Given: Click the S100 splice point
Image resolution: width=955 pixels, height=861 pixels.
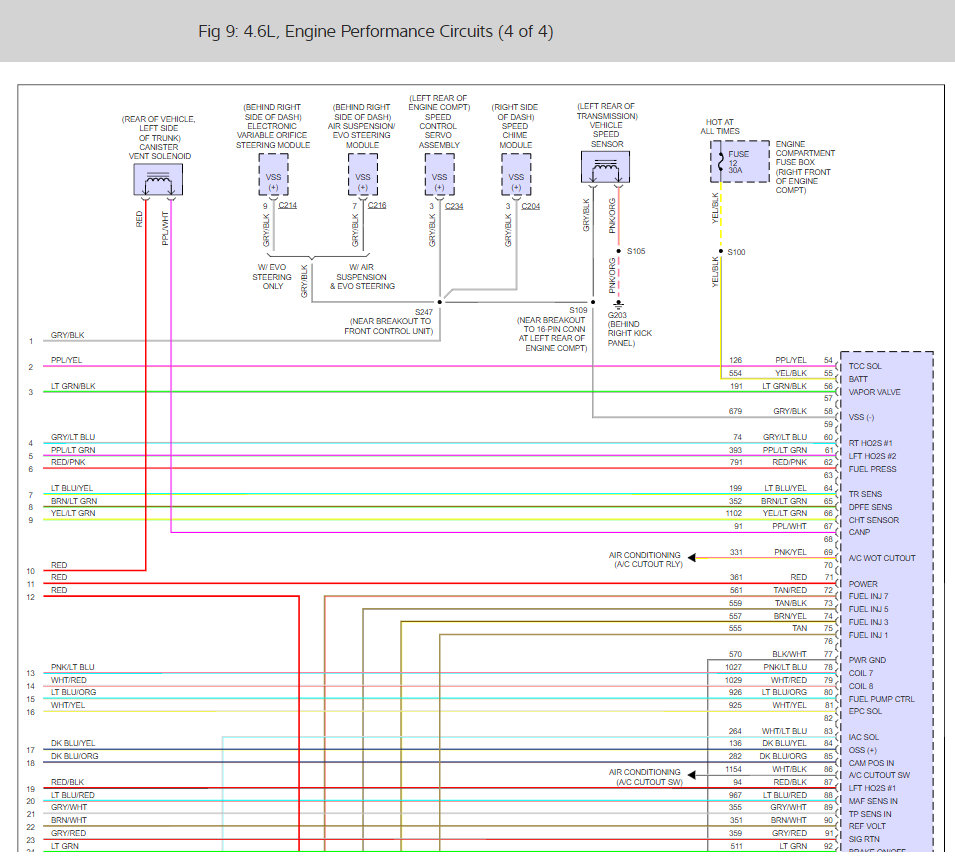Looking at the screenshot, I should click(721, 251).
